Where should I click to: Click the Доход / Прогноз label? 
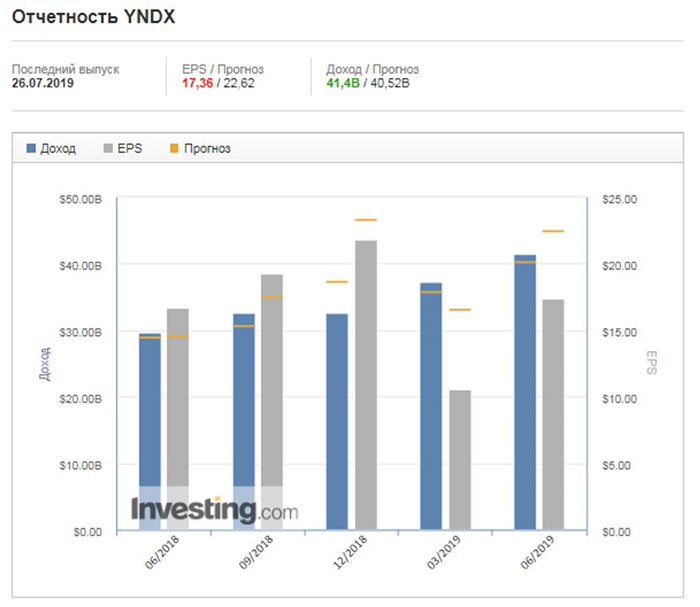tap(372, 69)
